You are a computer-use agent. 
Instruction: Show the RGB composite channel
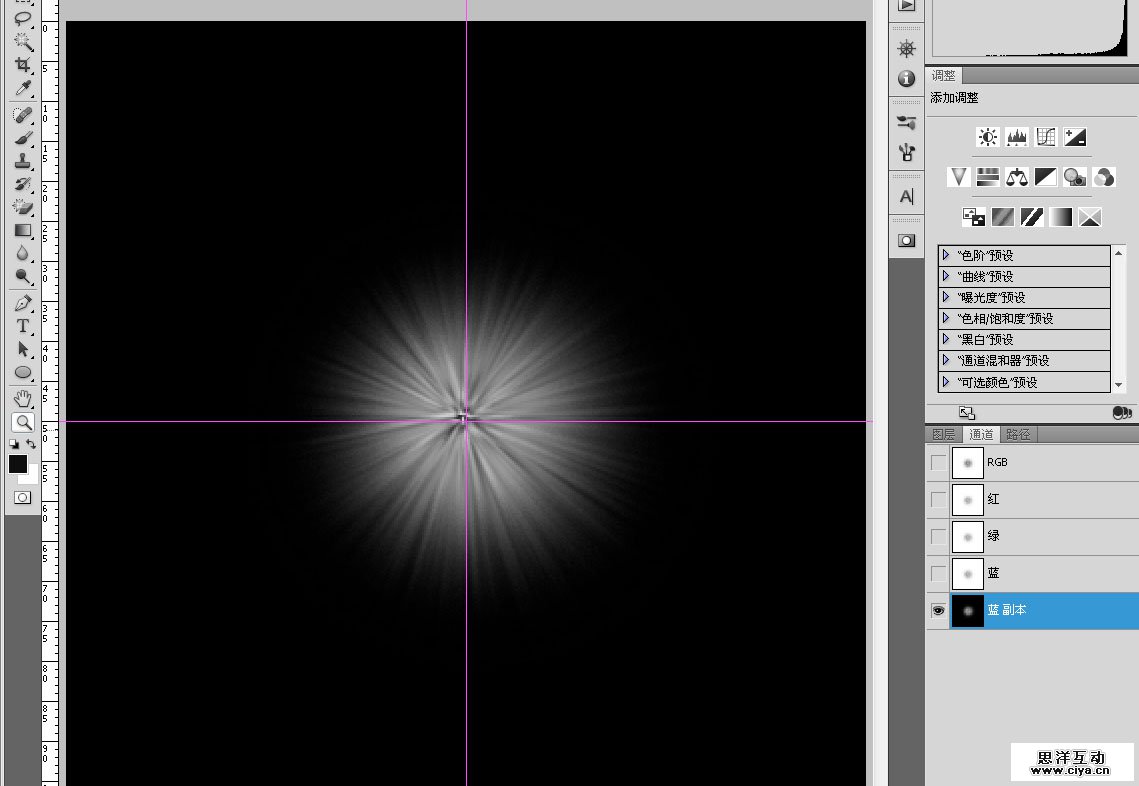[938, 463]
